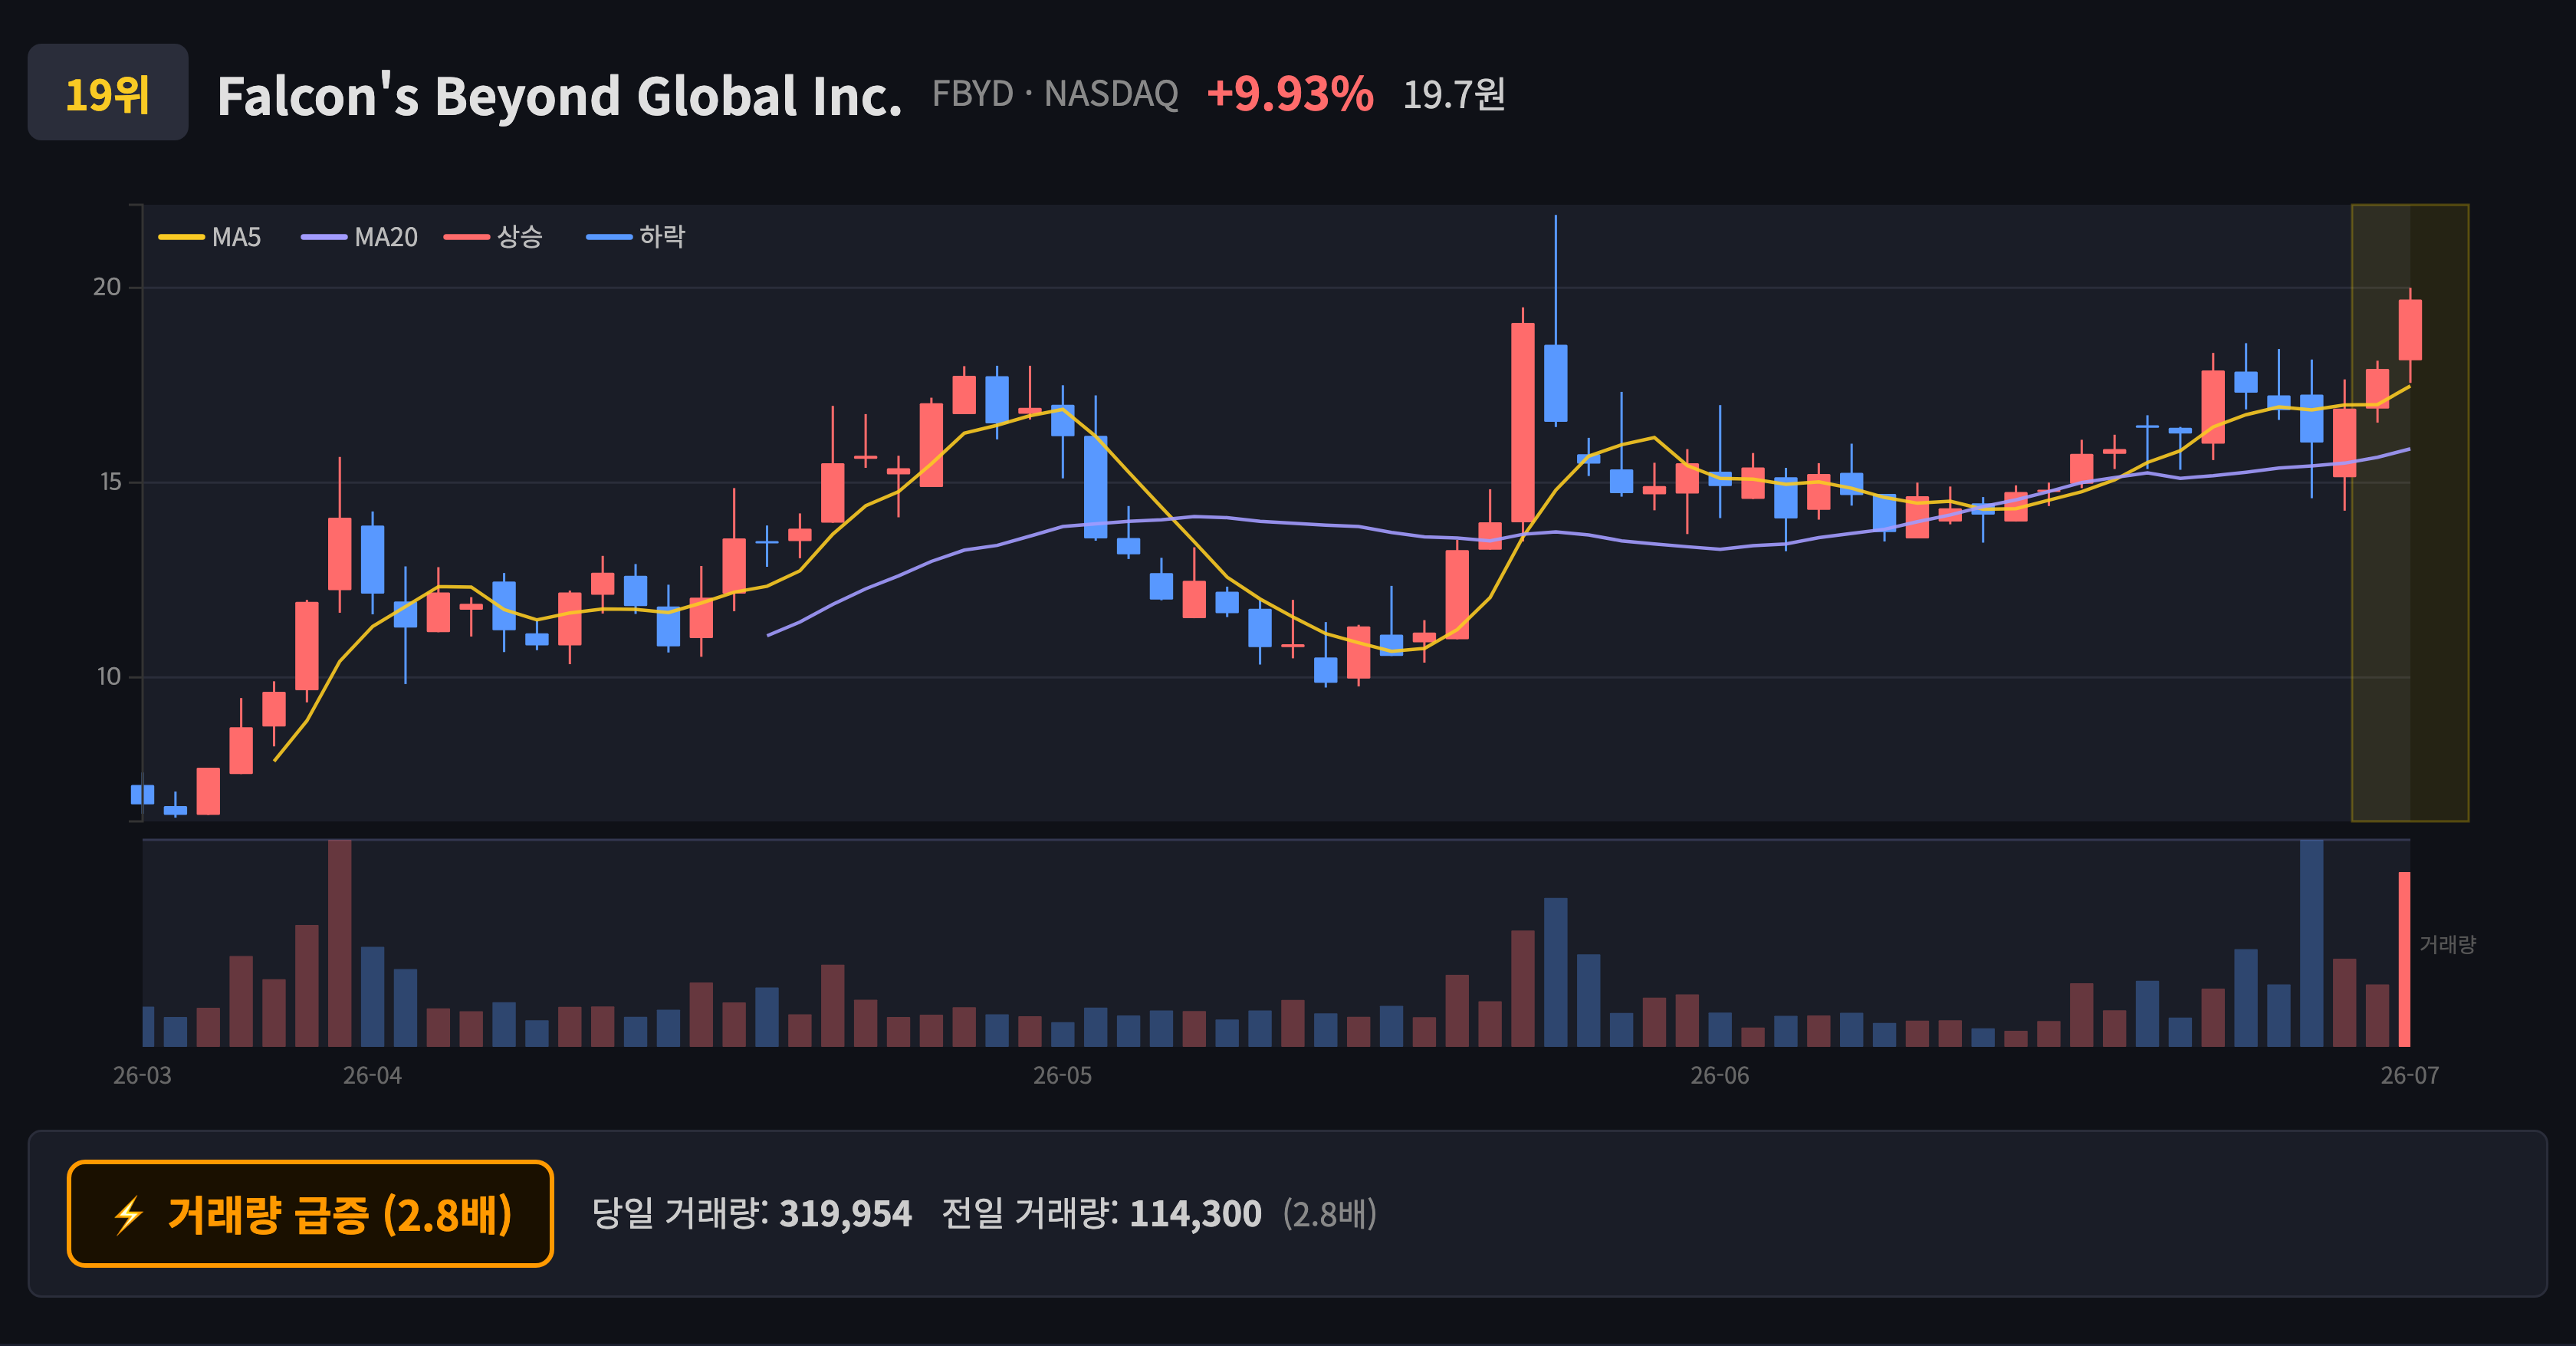
Task: Click the x-axis label 26-05
Action: [x=1062, y=1076]
